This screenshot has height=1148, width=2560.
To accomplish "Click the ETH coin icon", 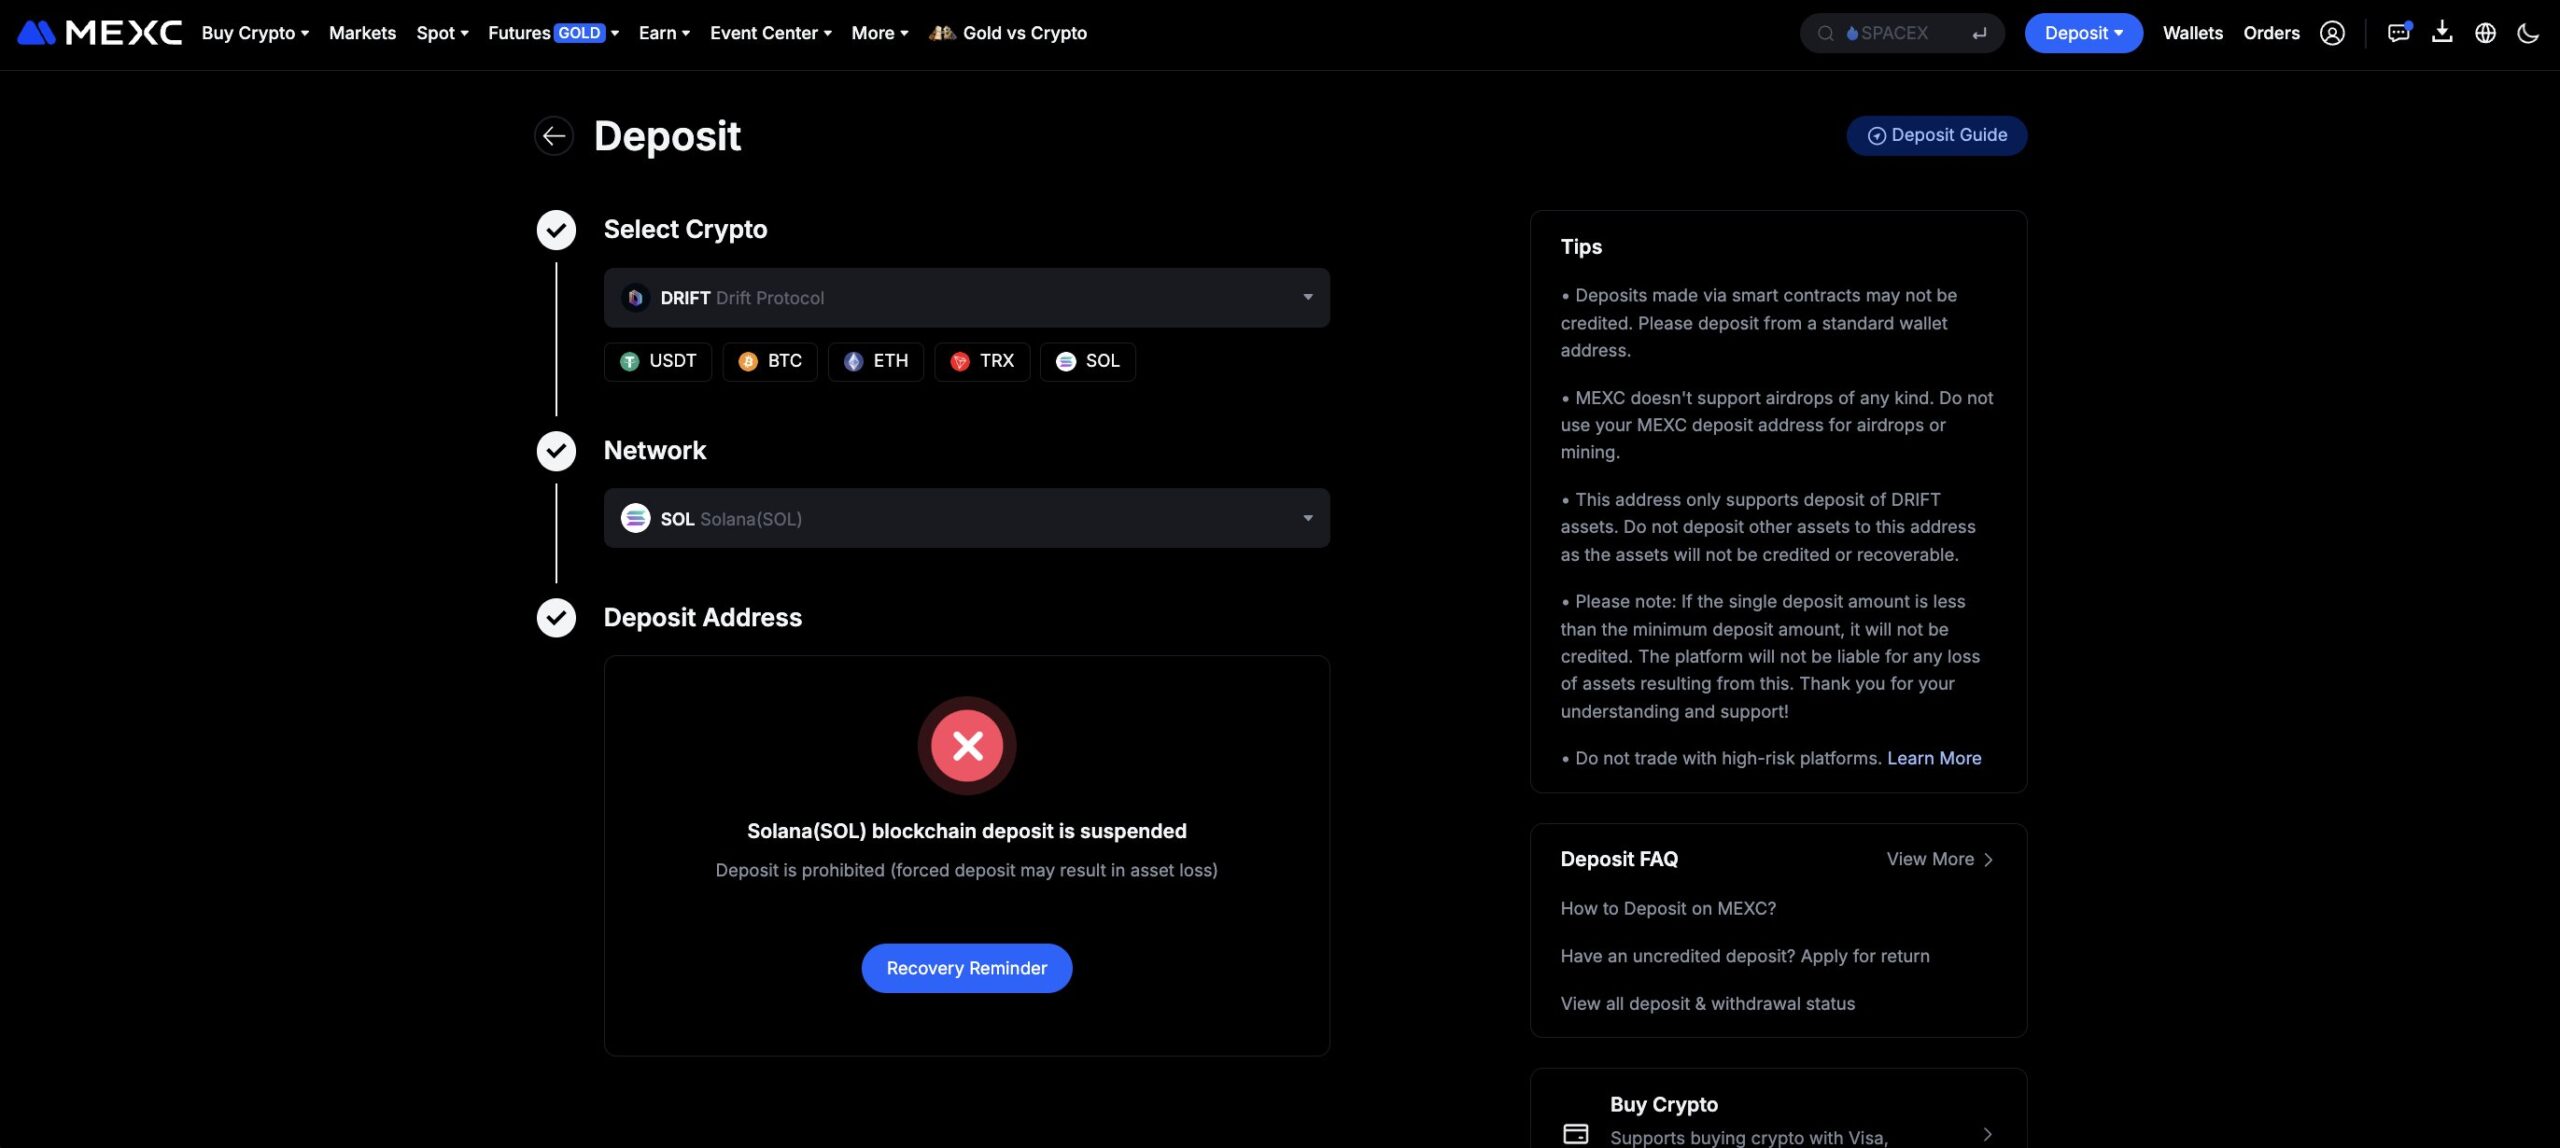I will click(x=853, y=362).
